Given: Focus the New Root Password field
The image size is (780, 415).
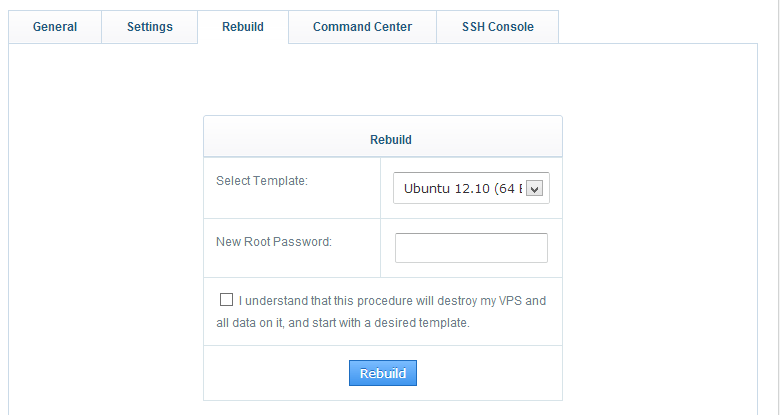Looking at the screenshot, I should (471, 248).
